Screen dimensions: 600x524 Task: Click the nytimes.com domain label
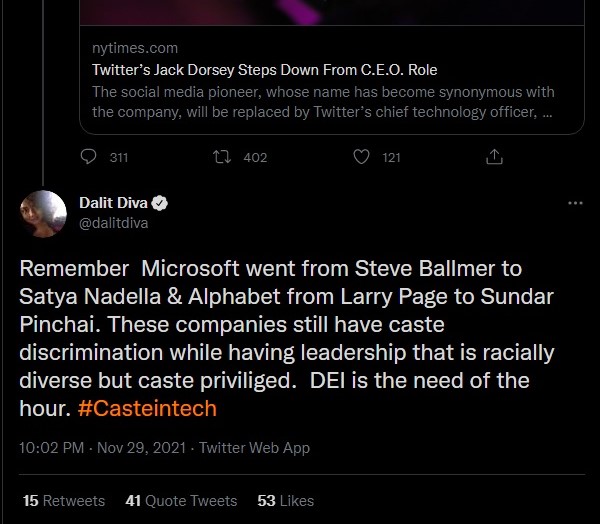[134, 48]
